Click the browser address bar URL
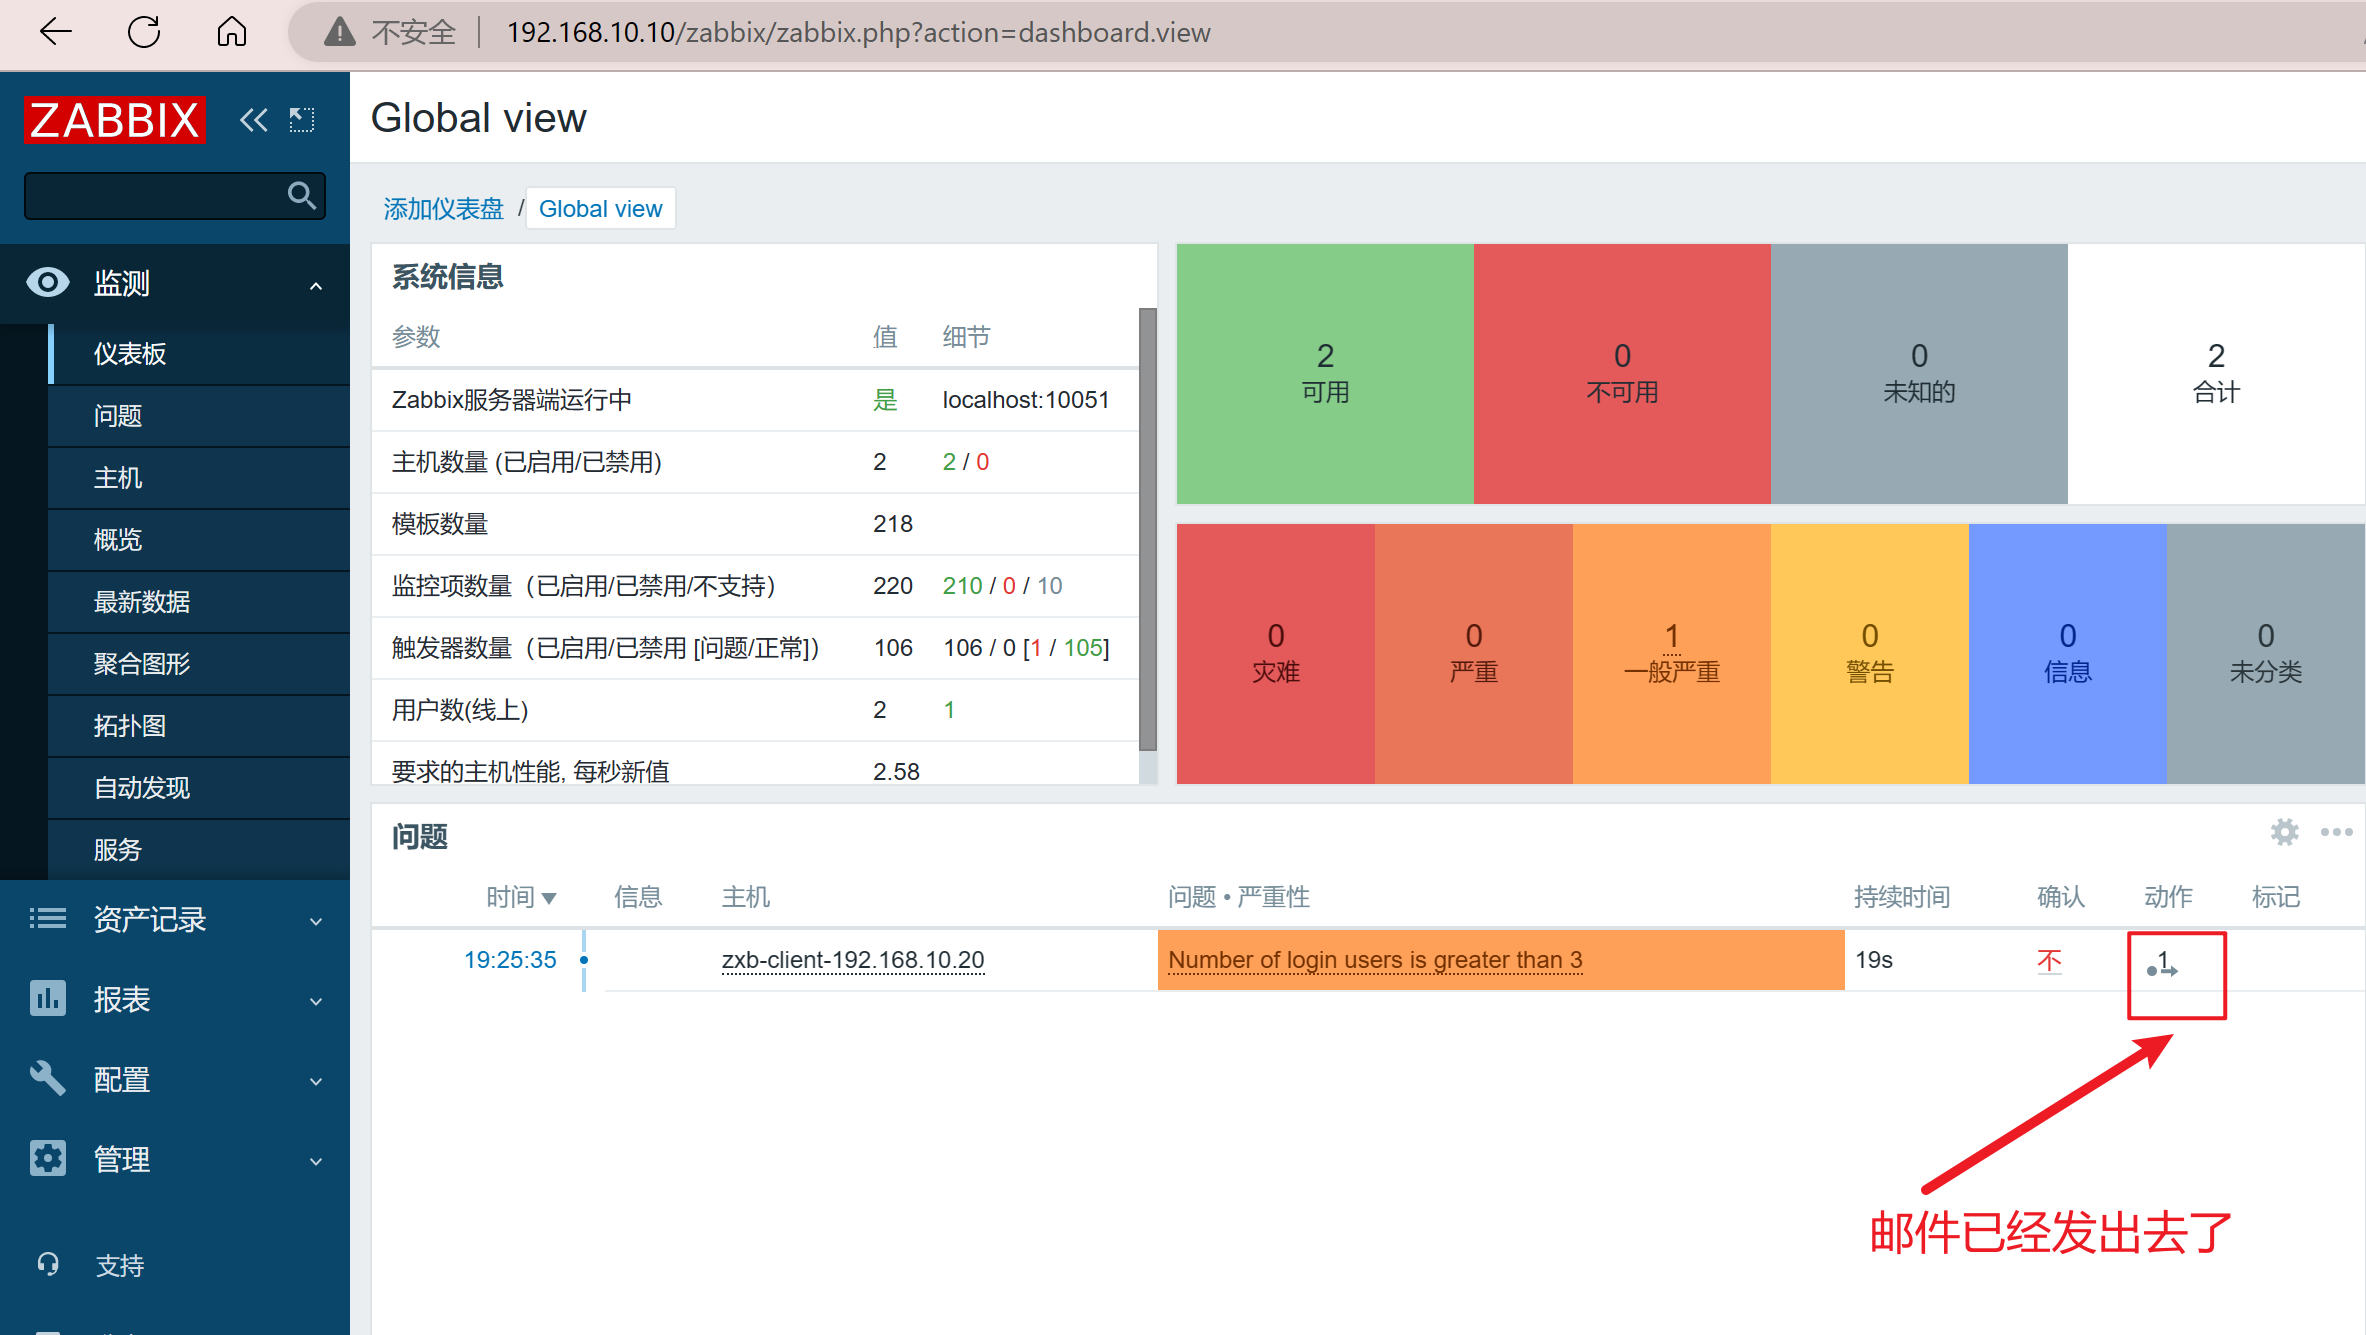Viewport: 2366px width, 1335px height. pyautogui.click(x=858, y=33)
